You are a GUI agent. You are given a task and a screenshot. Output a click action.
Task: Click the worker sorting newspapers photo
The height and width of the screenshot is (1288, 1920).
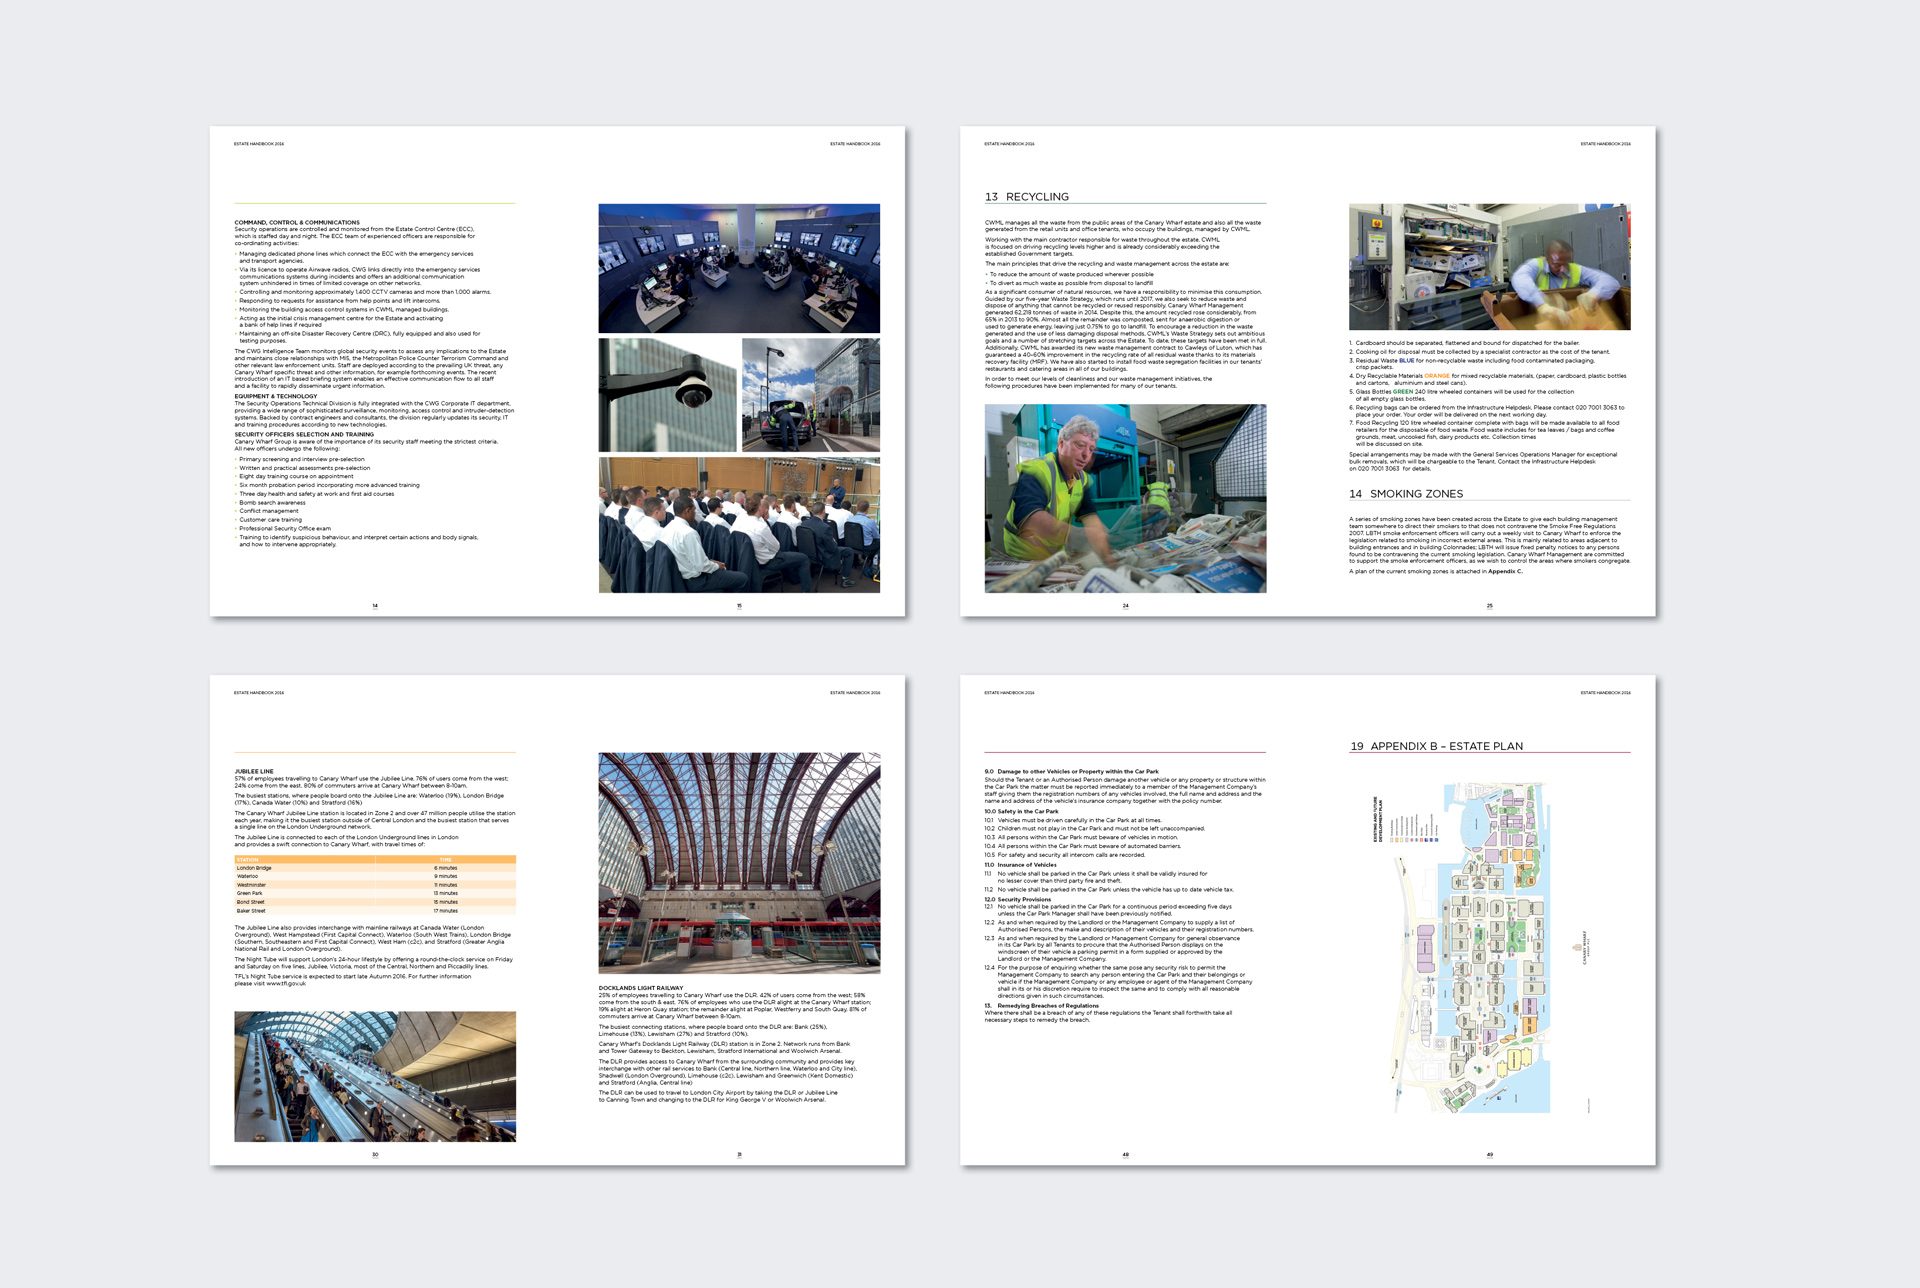(1125, 498)
